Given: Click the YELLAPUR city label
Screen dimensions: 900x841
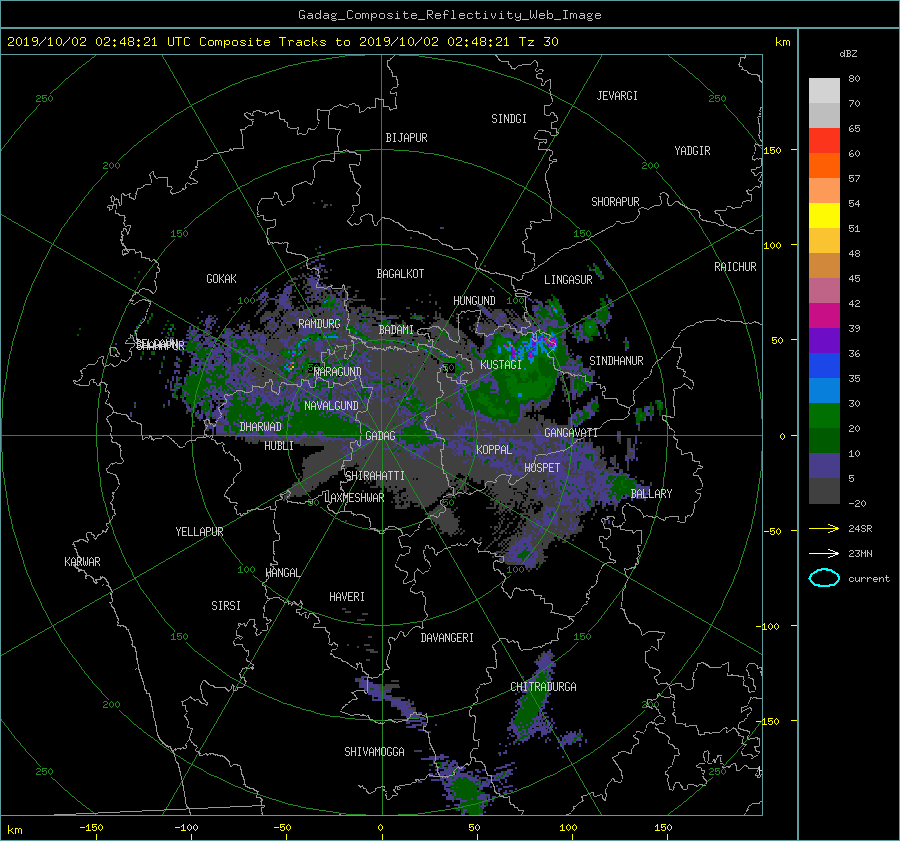Looking at the screenshot, I should [x=199, y=532].
